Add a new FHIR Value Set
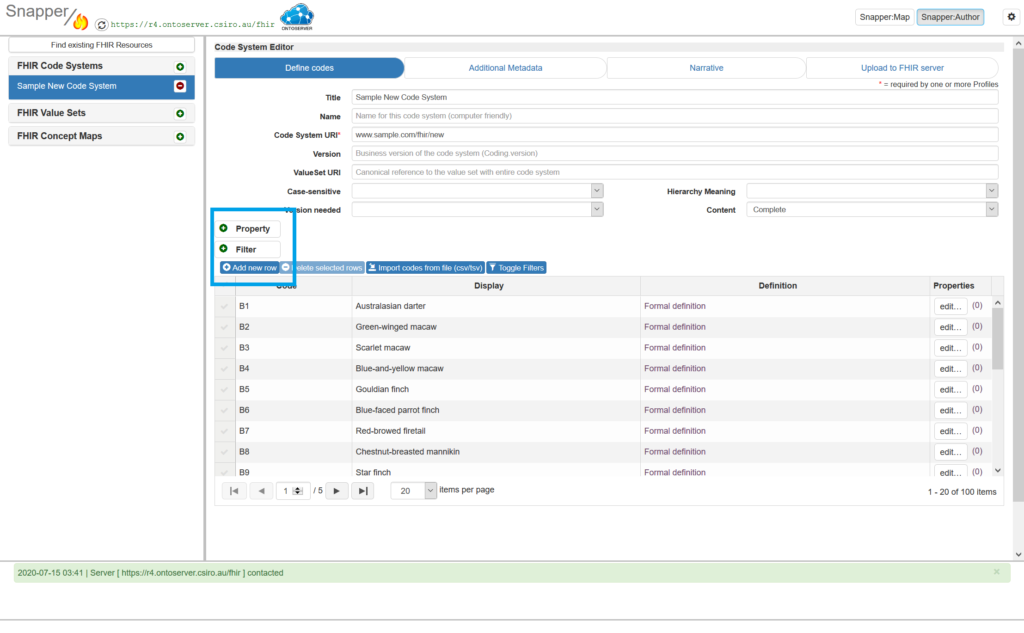 180,114
